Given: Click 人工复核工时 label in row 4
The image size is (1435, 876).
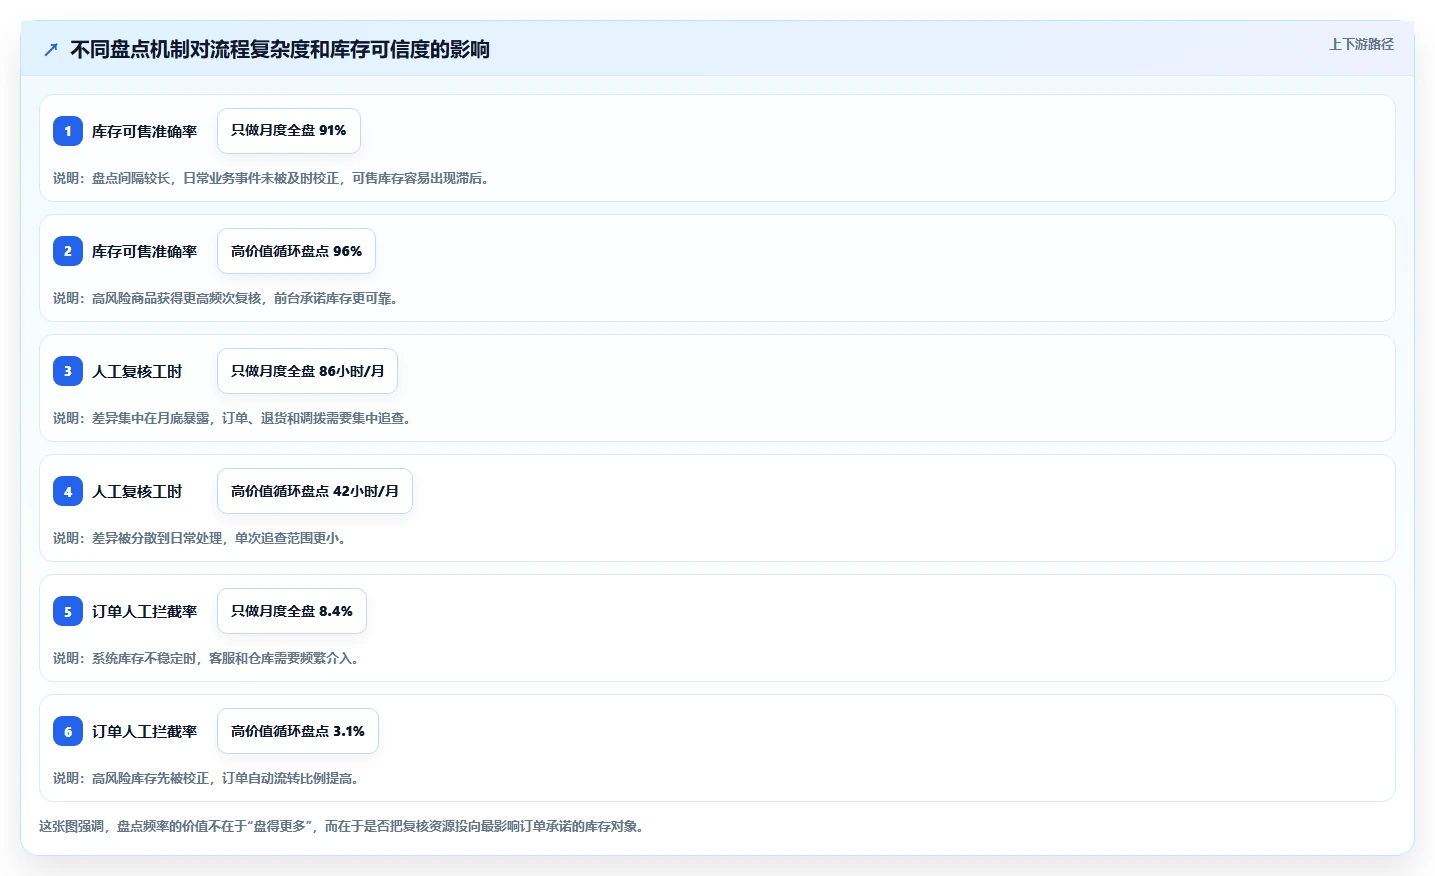Looking at the screenshot, I should click(137, 491).
